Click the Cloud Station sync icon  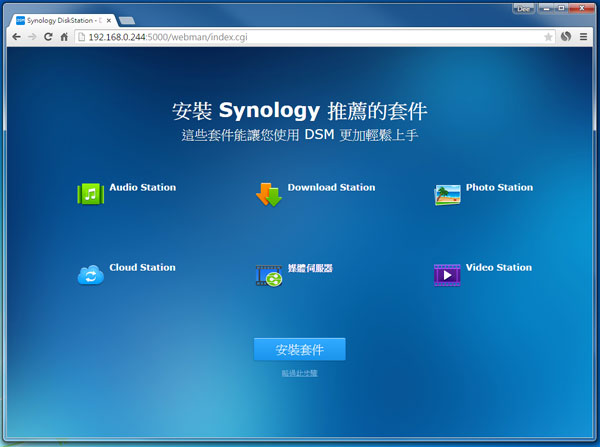click(91, 275)
